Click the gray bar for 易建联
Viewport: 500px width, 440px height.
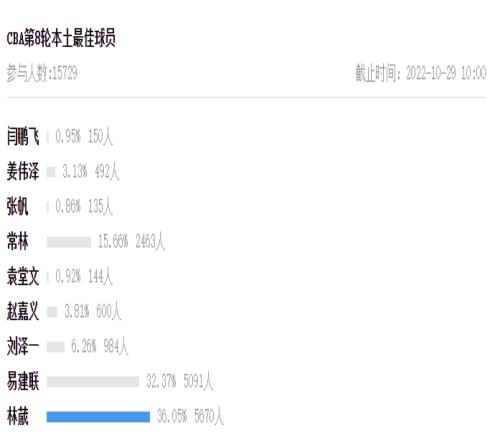point(93,382)
